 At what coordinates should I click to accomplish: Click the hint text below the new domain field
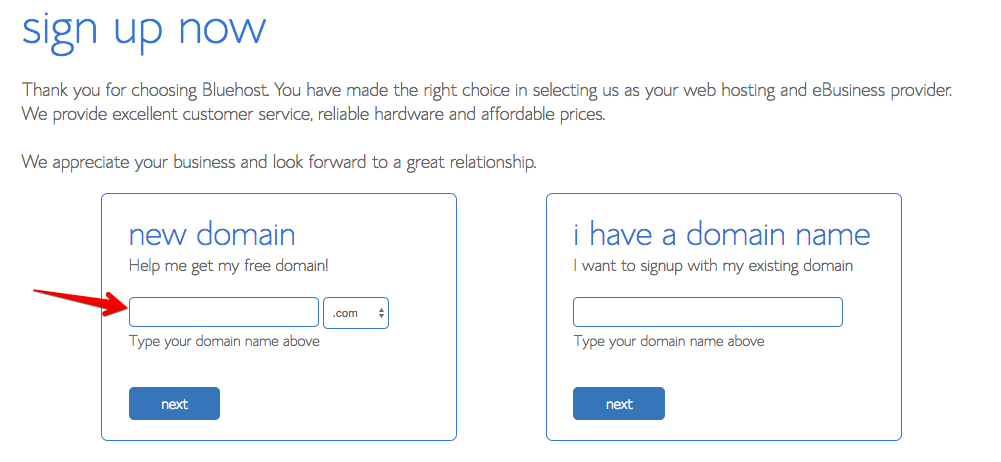(224, 341)
